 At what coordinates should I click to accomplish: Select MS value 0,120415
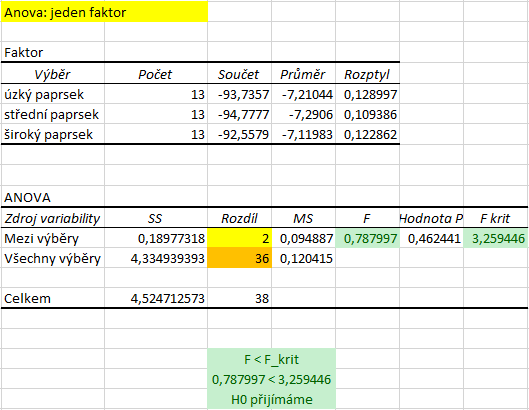point(304,258)
